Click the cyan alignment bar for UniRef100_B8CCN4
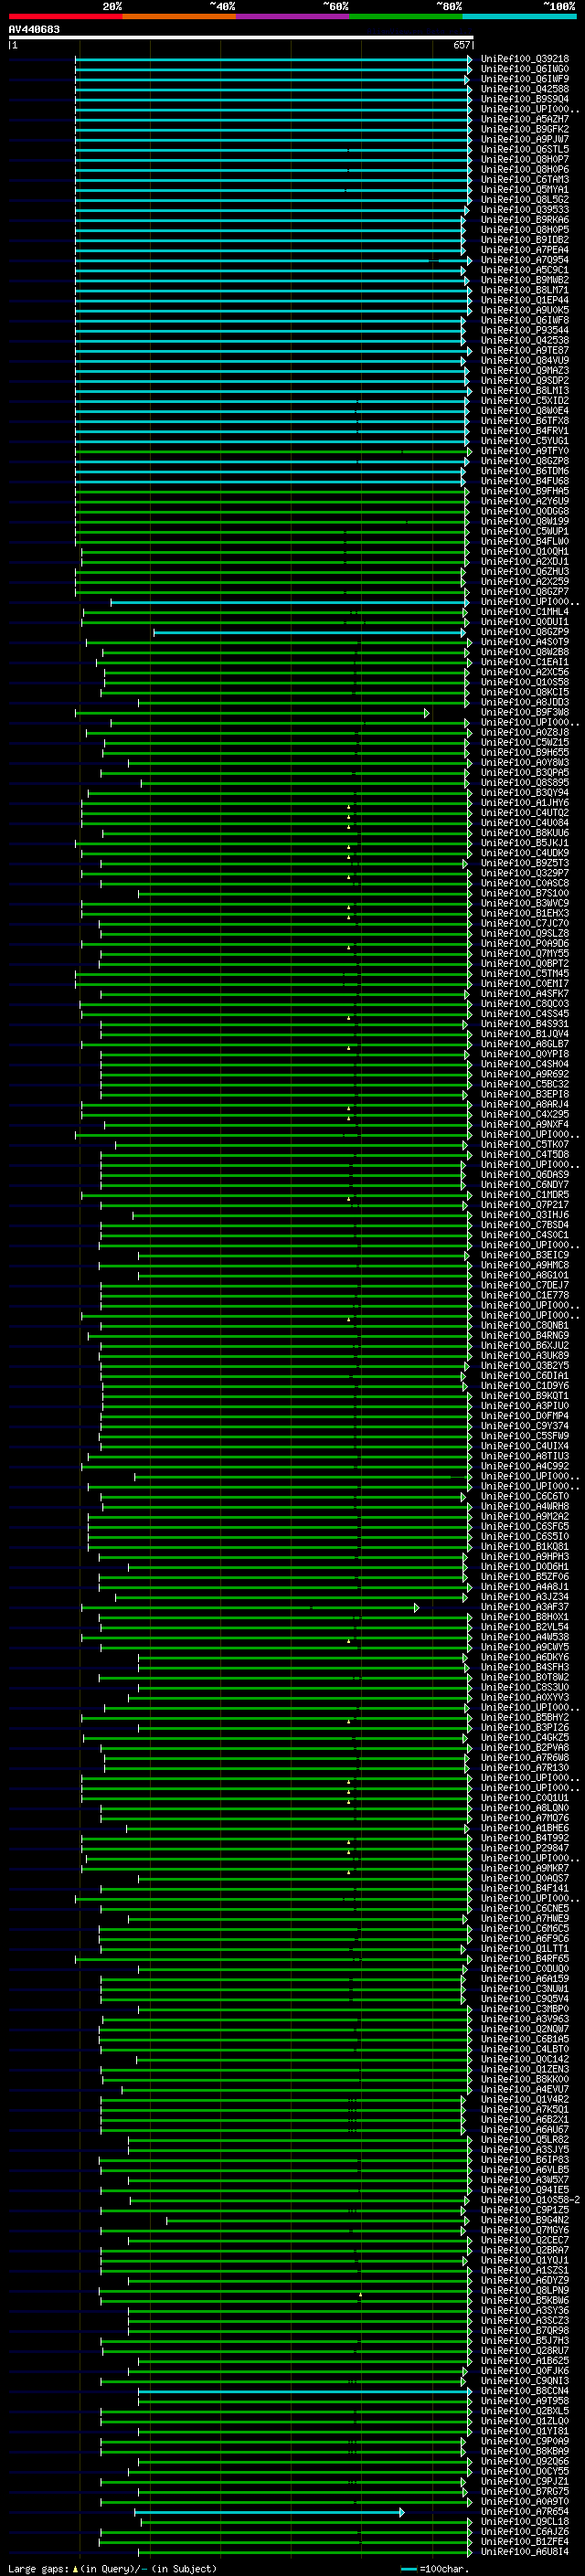The width and height of the screenshot is (585, 2576). click(304, 2391)
